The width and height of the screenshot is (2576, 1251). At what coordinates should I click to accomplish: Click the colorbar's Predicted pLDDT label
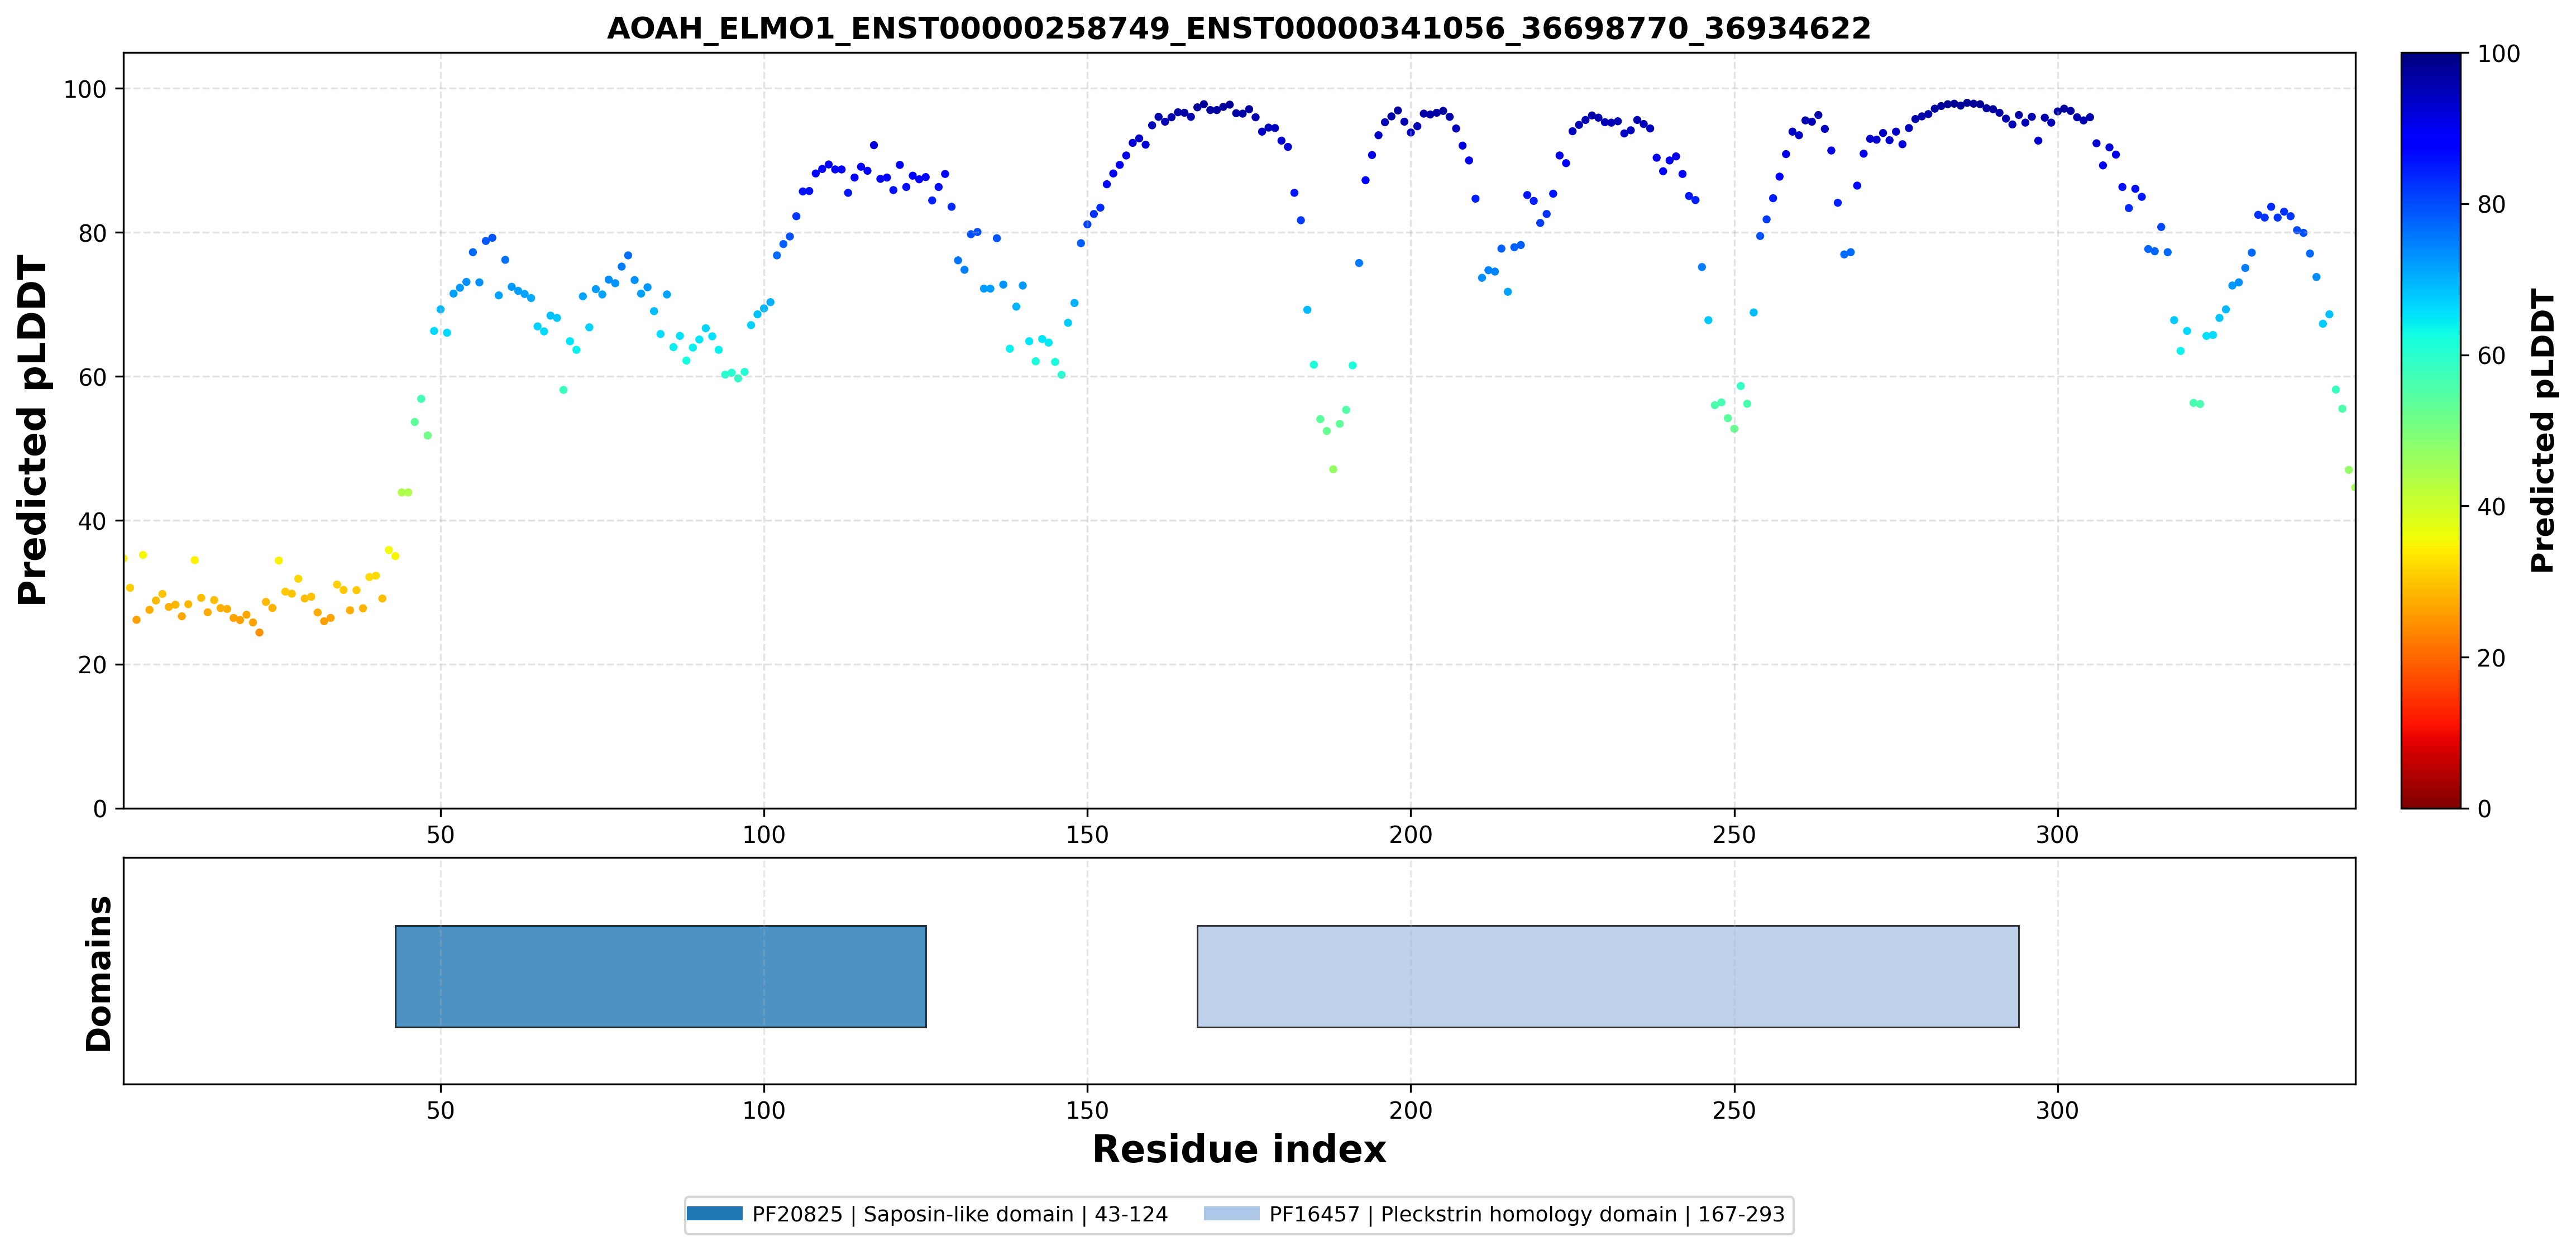pyautogui.click(x=2543, y=430)
